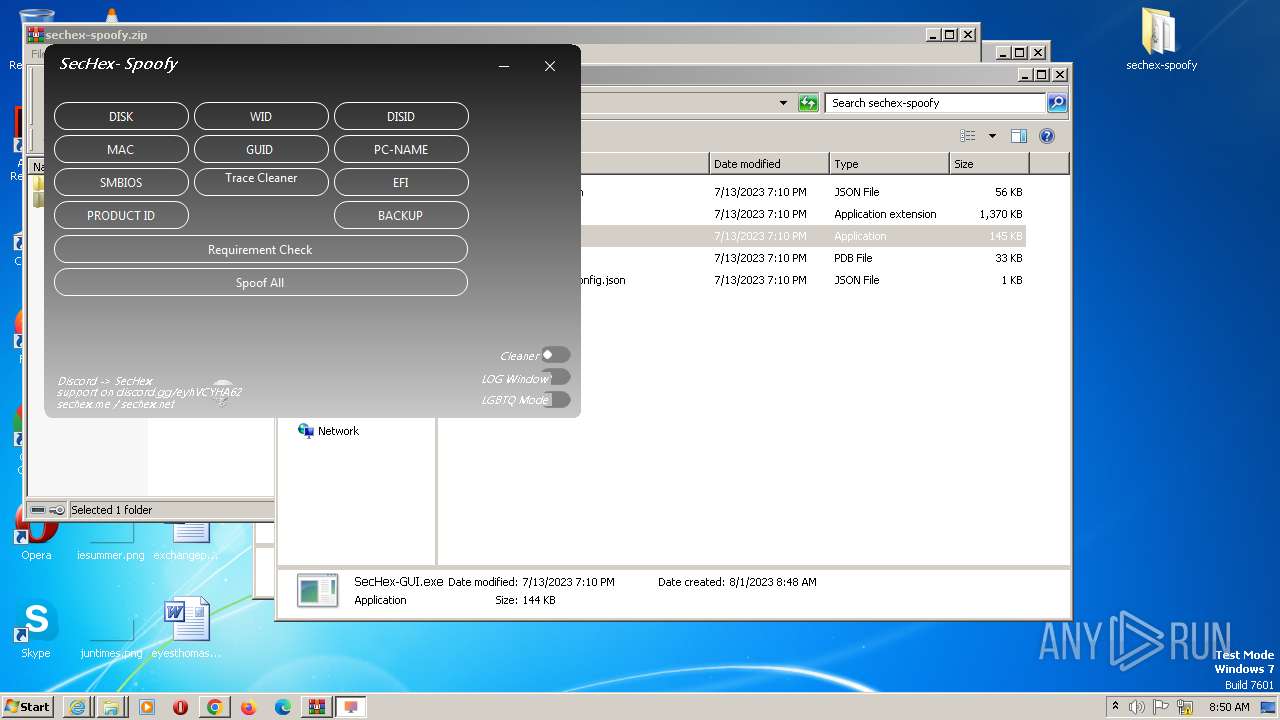The image size is (1280, 720).
Task: Open juntimes.png on the desktop
Action: pyautogui.click(x=112, y=638)
